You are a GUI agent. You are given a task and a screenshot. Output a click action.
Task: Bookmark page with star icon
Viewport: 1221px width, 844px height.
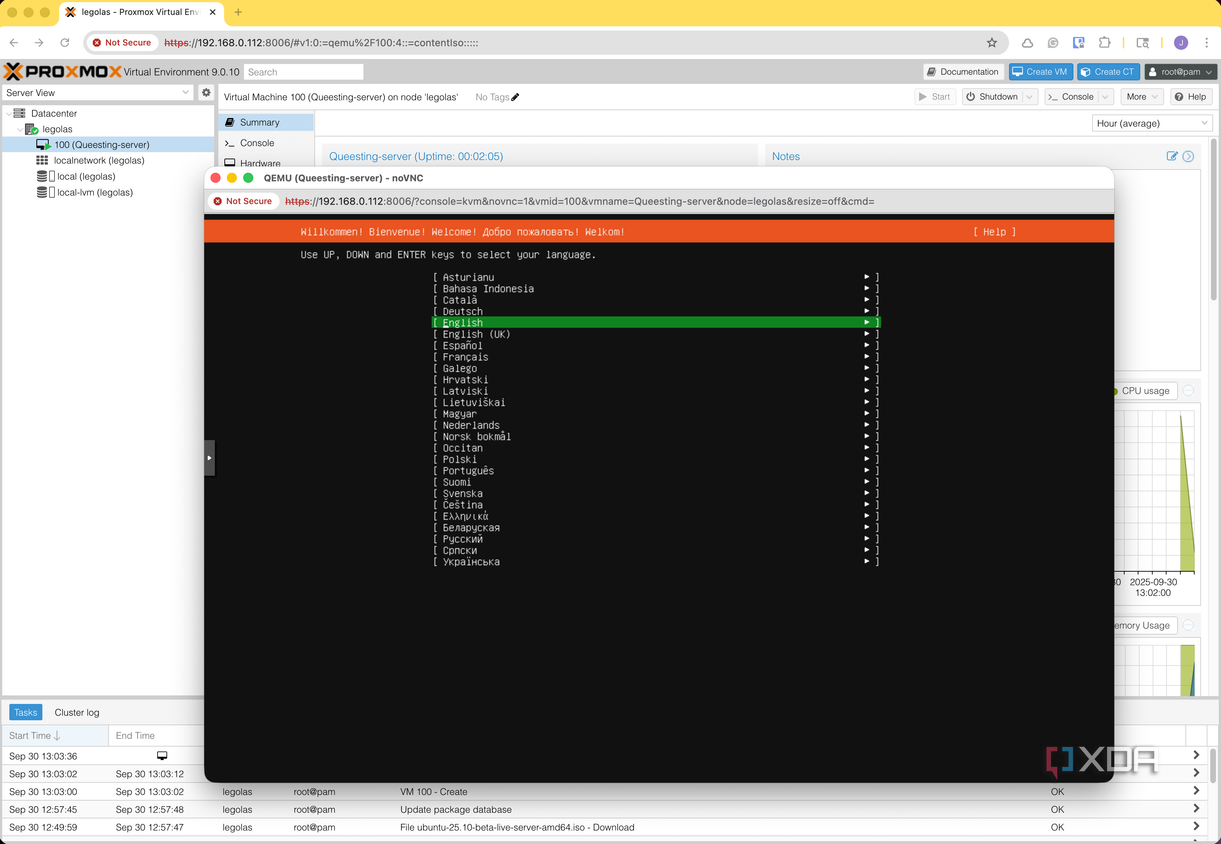coord(992,43)
